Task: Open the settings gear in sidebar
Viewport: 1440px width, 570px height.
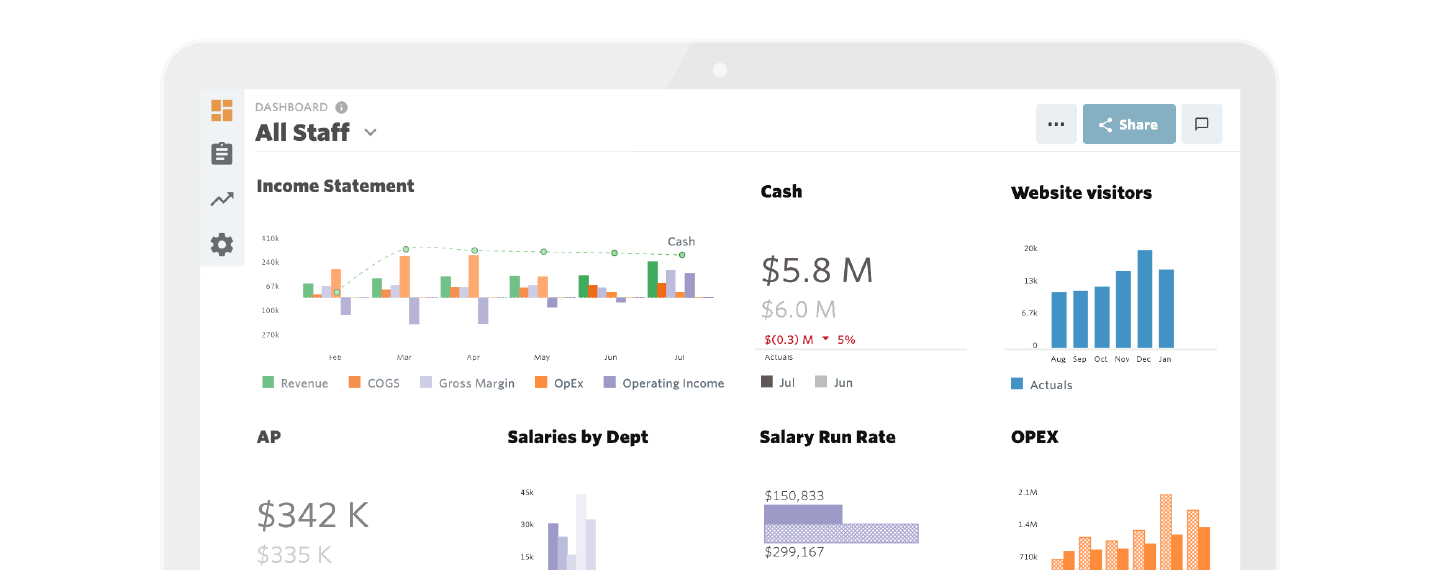Action: click(222, 244)
